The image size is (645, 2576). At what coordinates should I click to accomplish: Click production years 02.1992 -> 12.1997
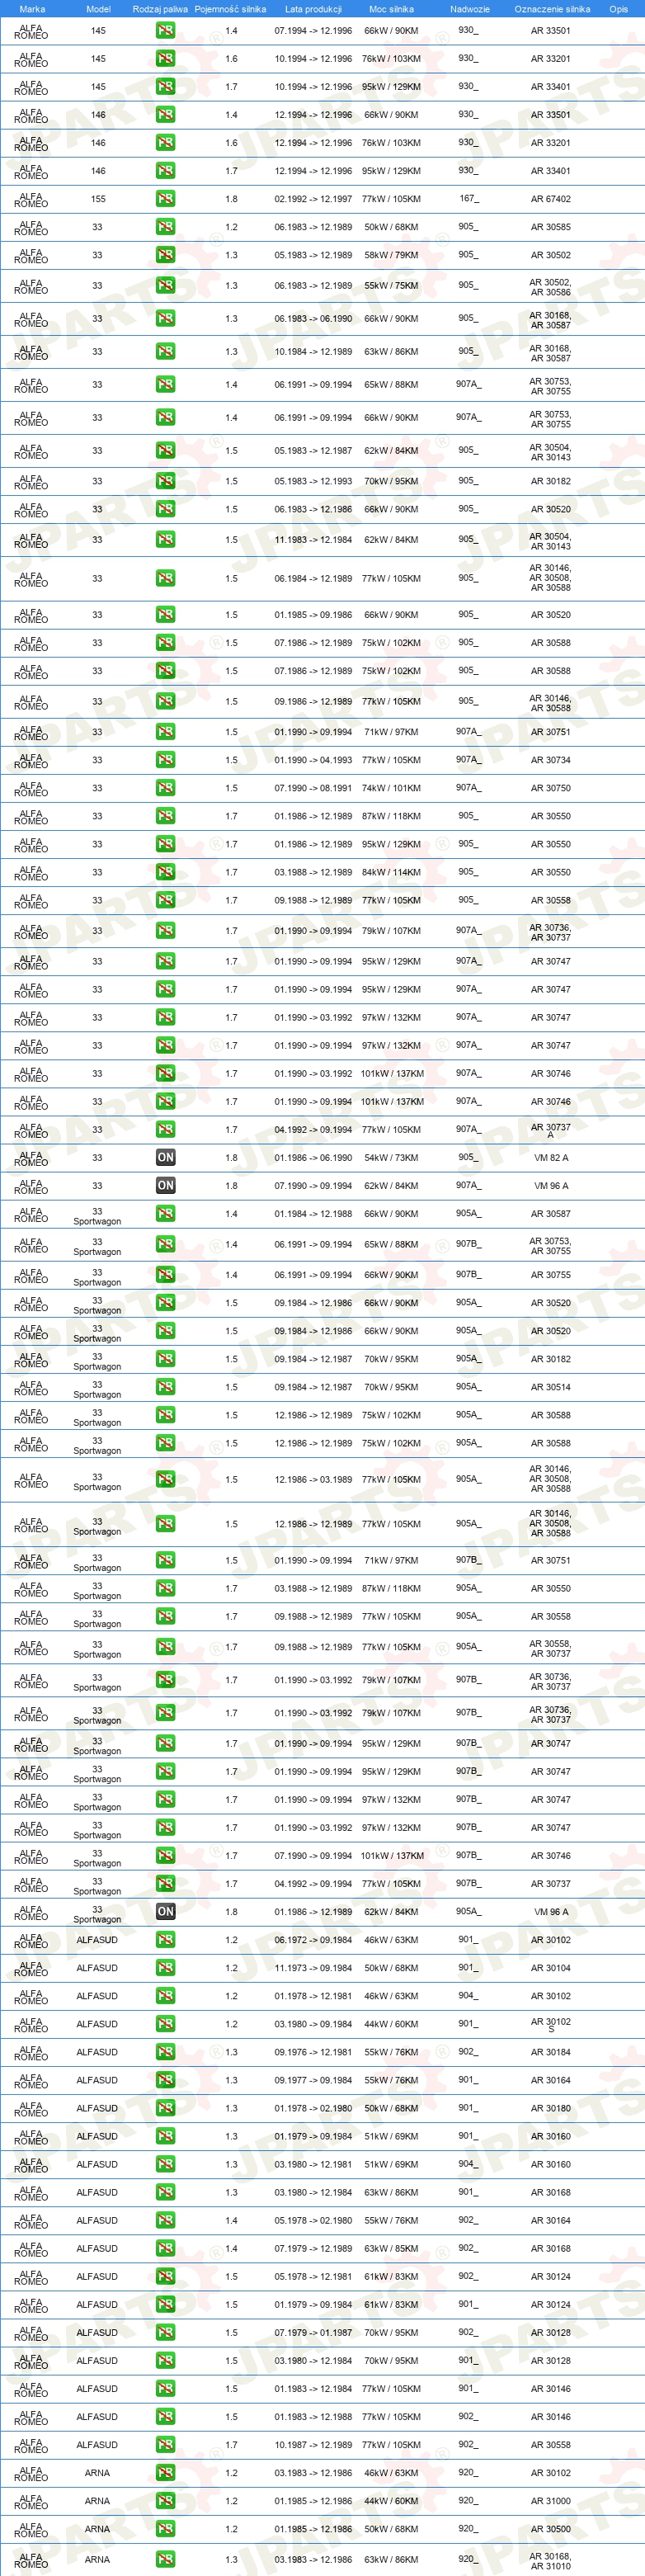(313, 199)
